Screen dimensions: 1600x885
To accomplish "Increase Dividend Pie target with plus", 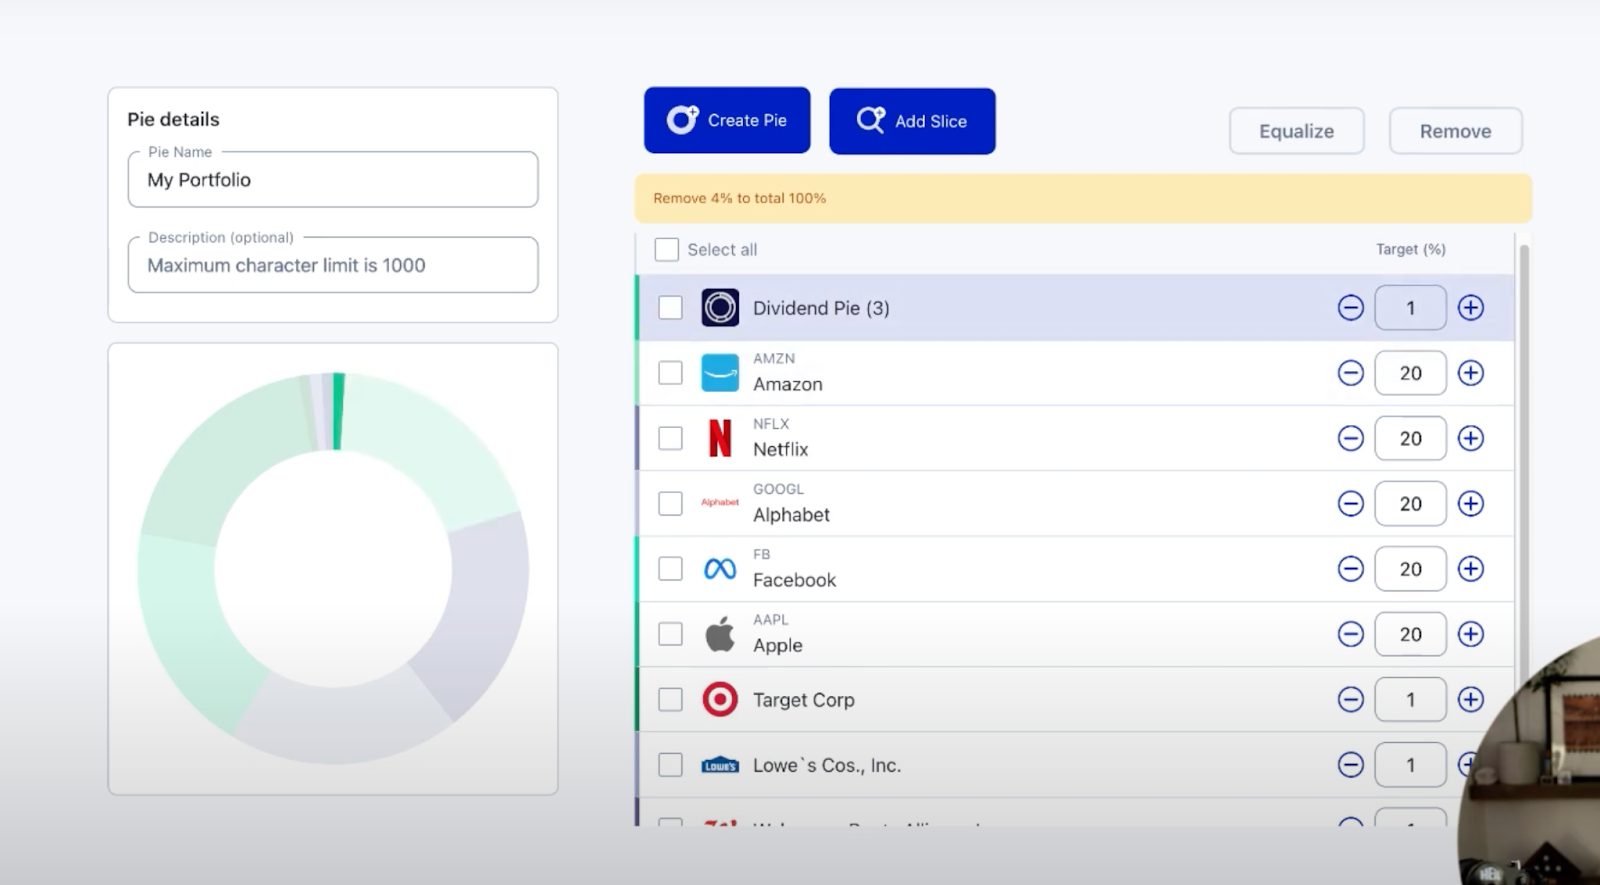I will (1471, 308).
